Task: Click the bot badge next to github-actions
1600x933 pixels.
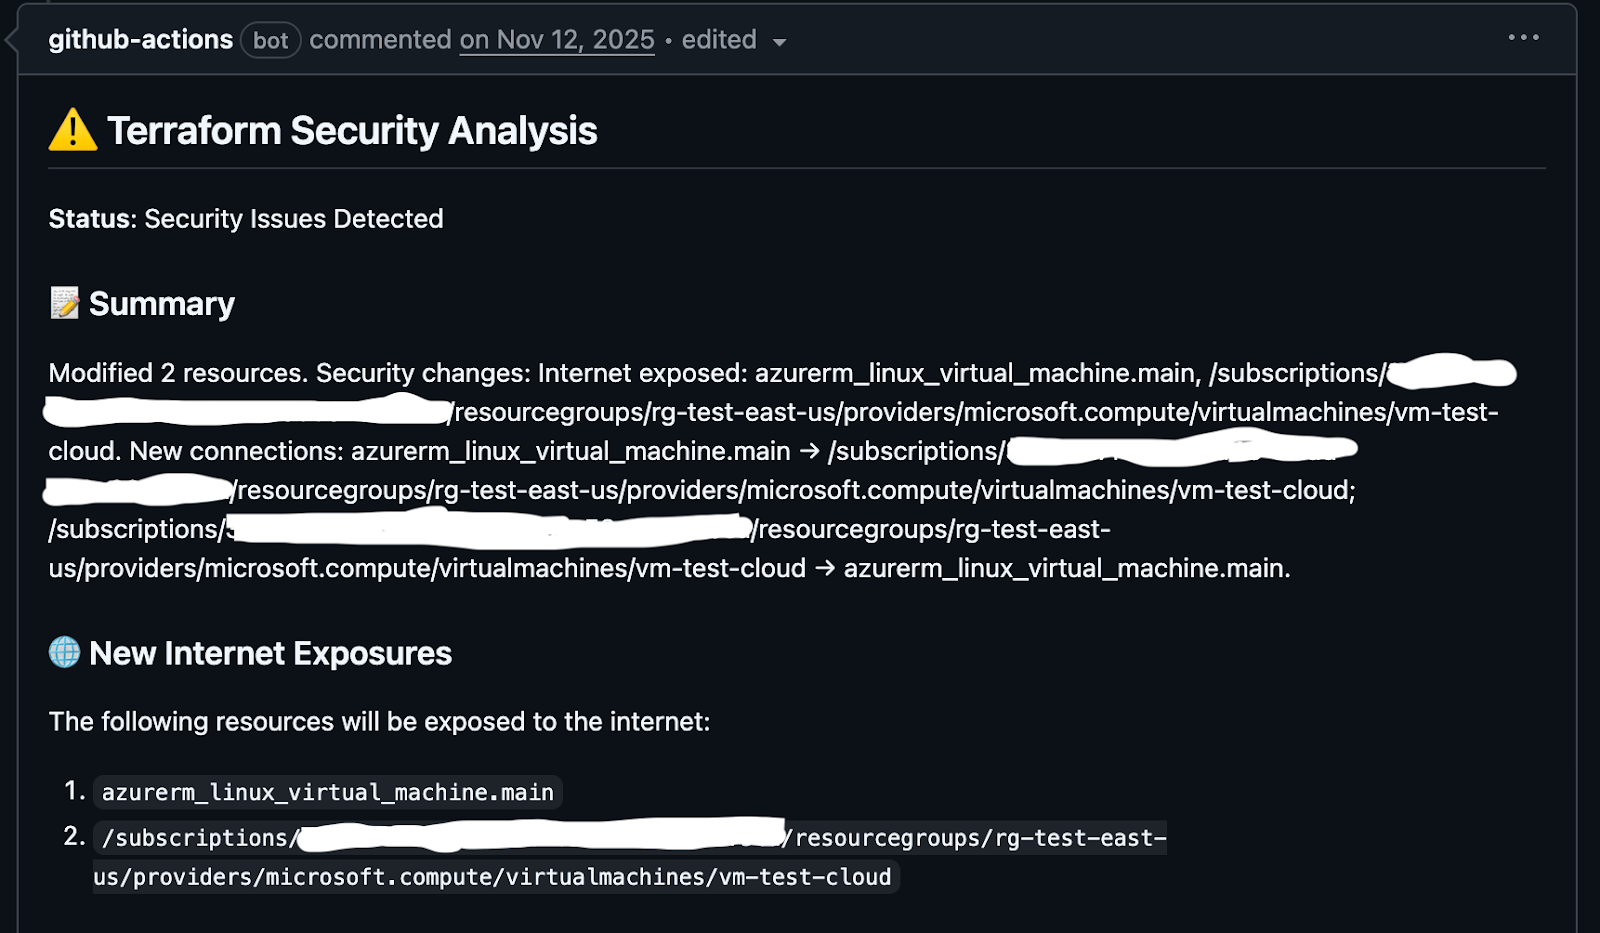Action: (x=270, y=40)
